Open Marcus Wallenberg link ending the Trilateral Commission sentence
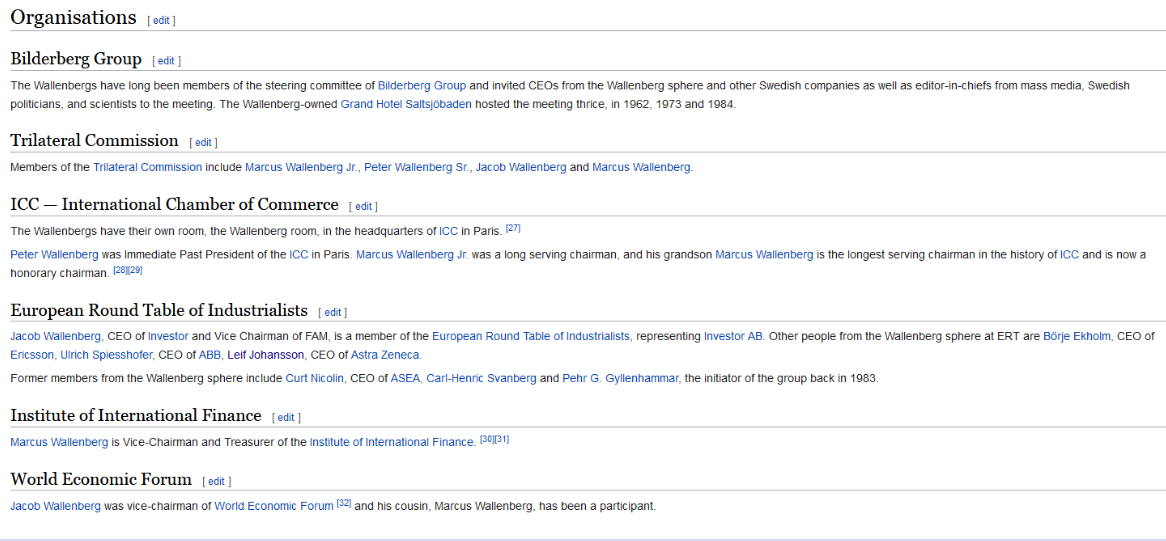 click(x=642, y=167)
